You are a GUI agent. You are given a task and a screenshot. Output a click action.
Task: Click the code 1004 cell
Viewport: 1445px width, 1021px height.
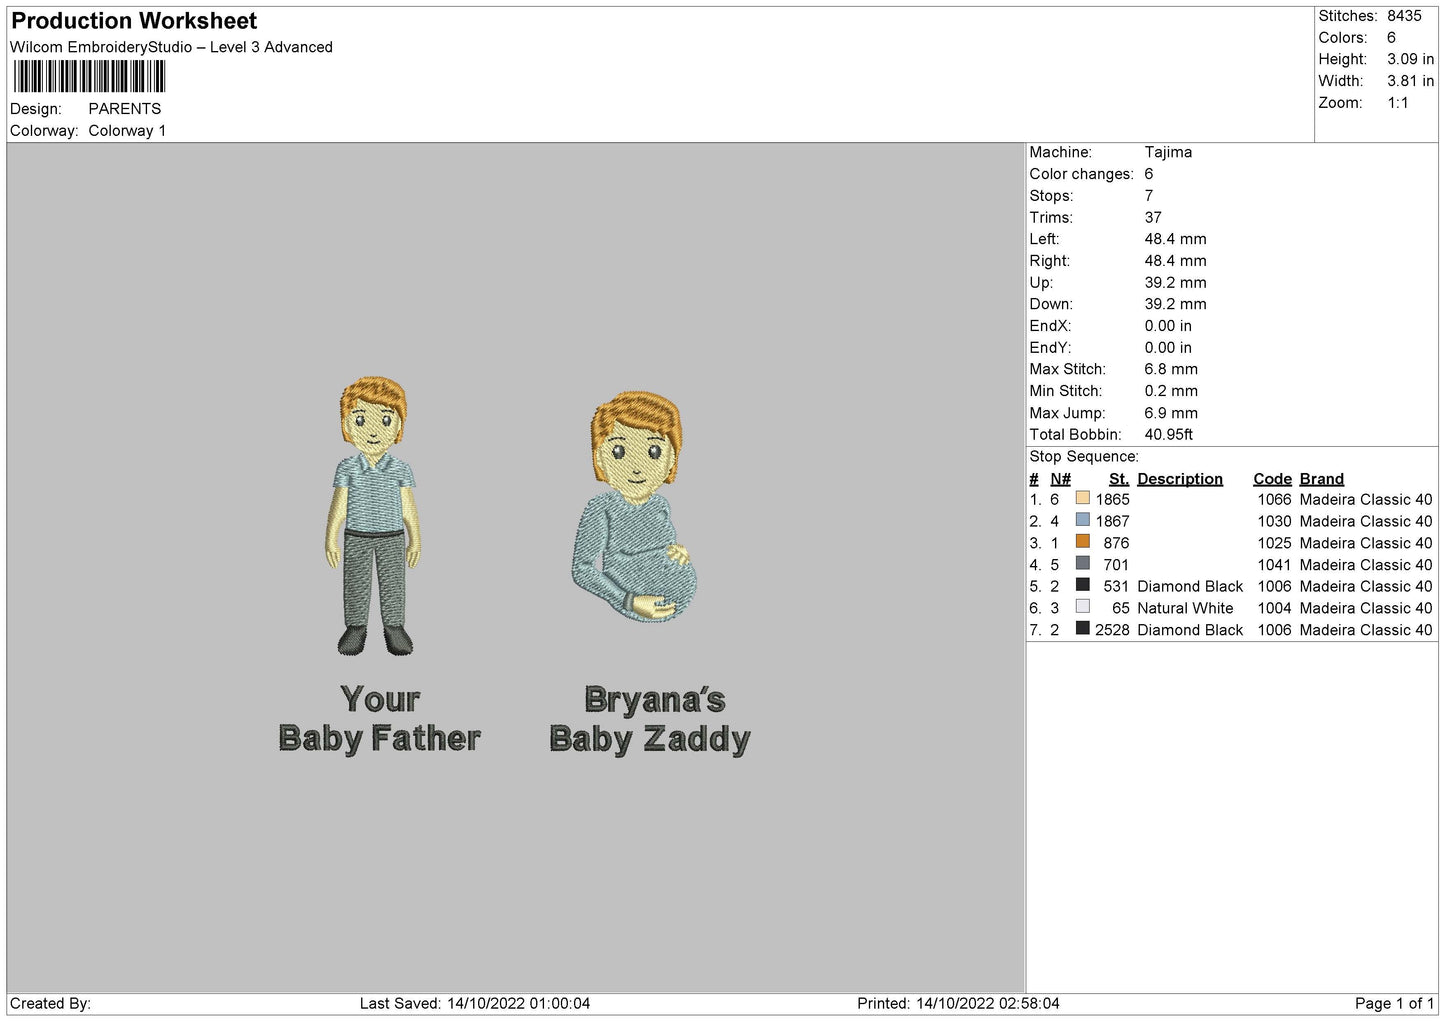(1274, 608)
